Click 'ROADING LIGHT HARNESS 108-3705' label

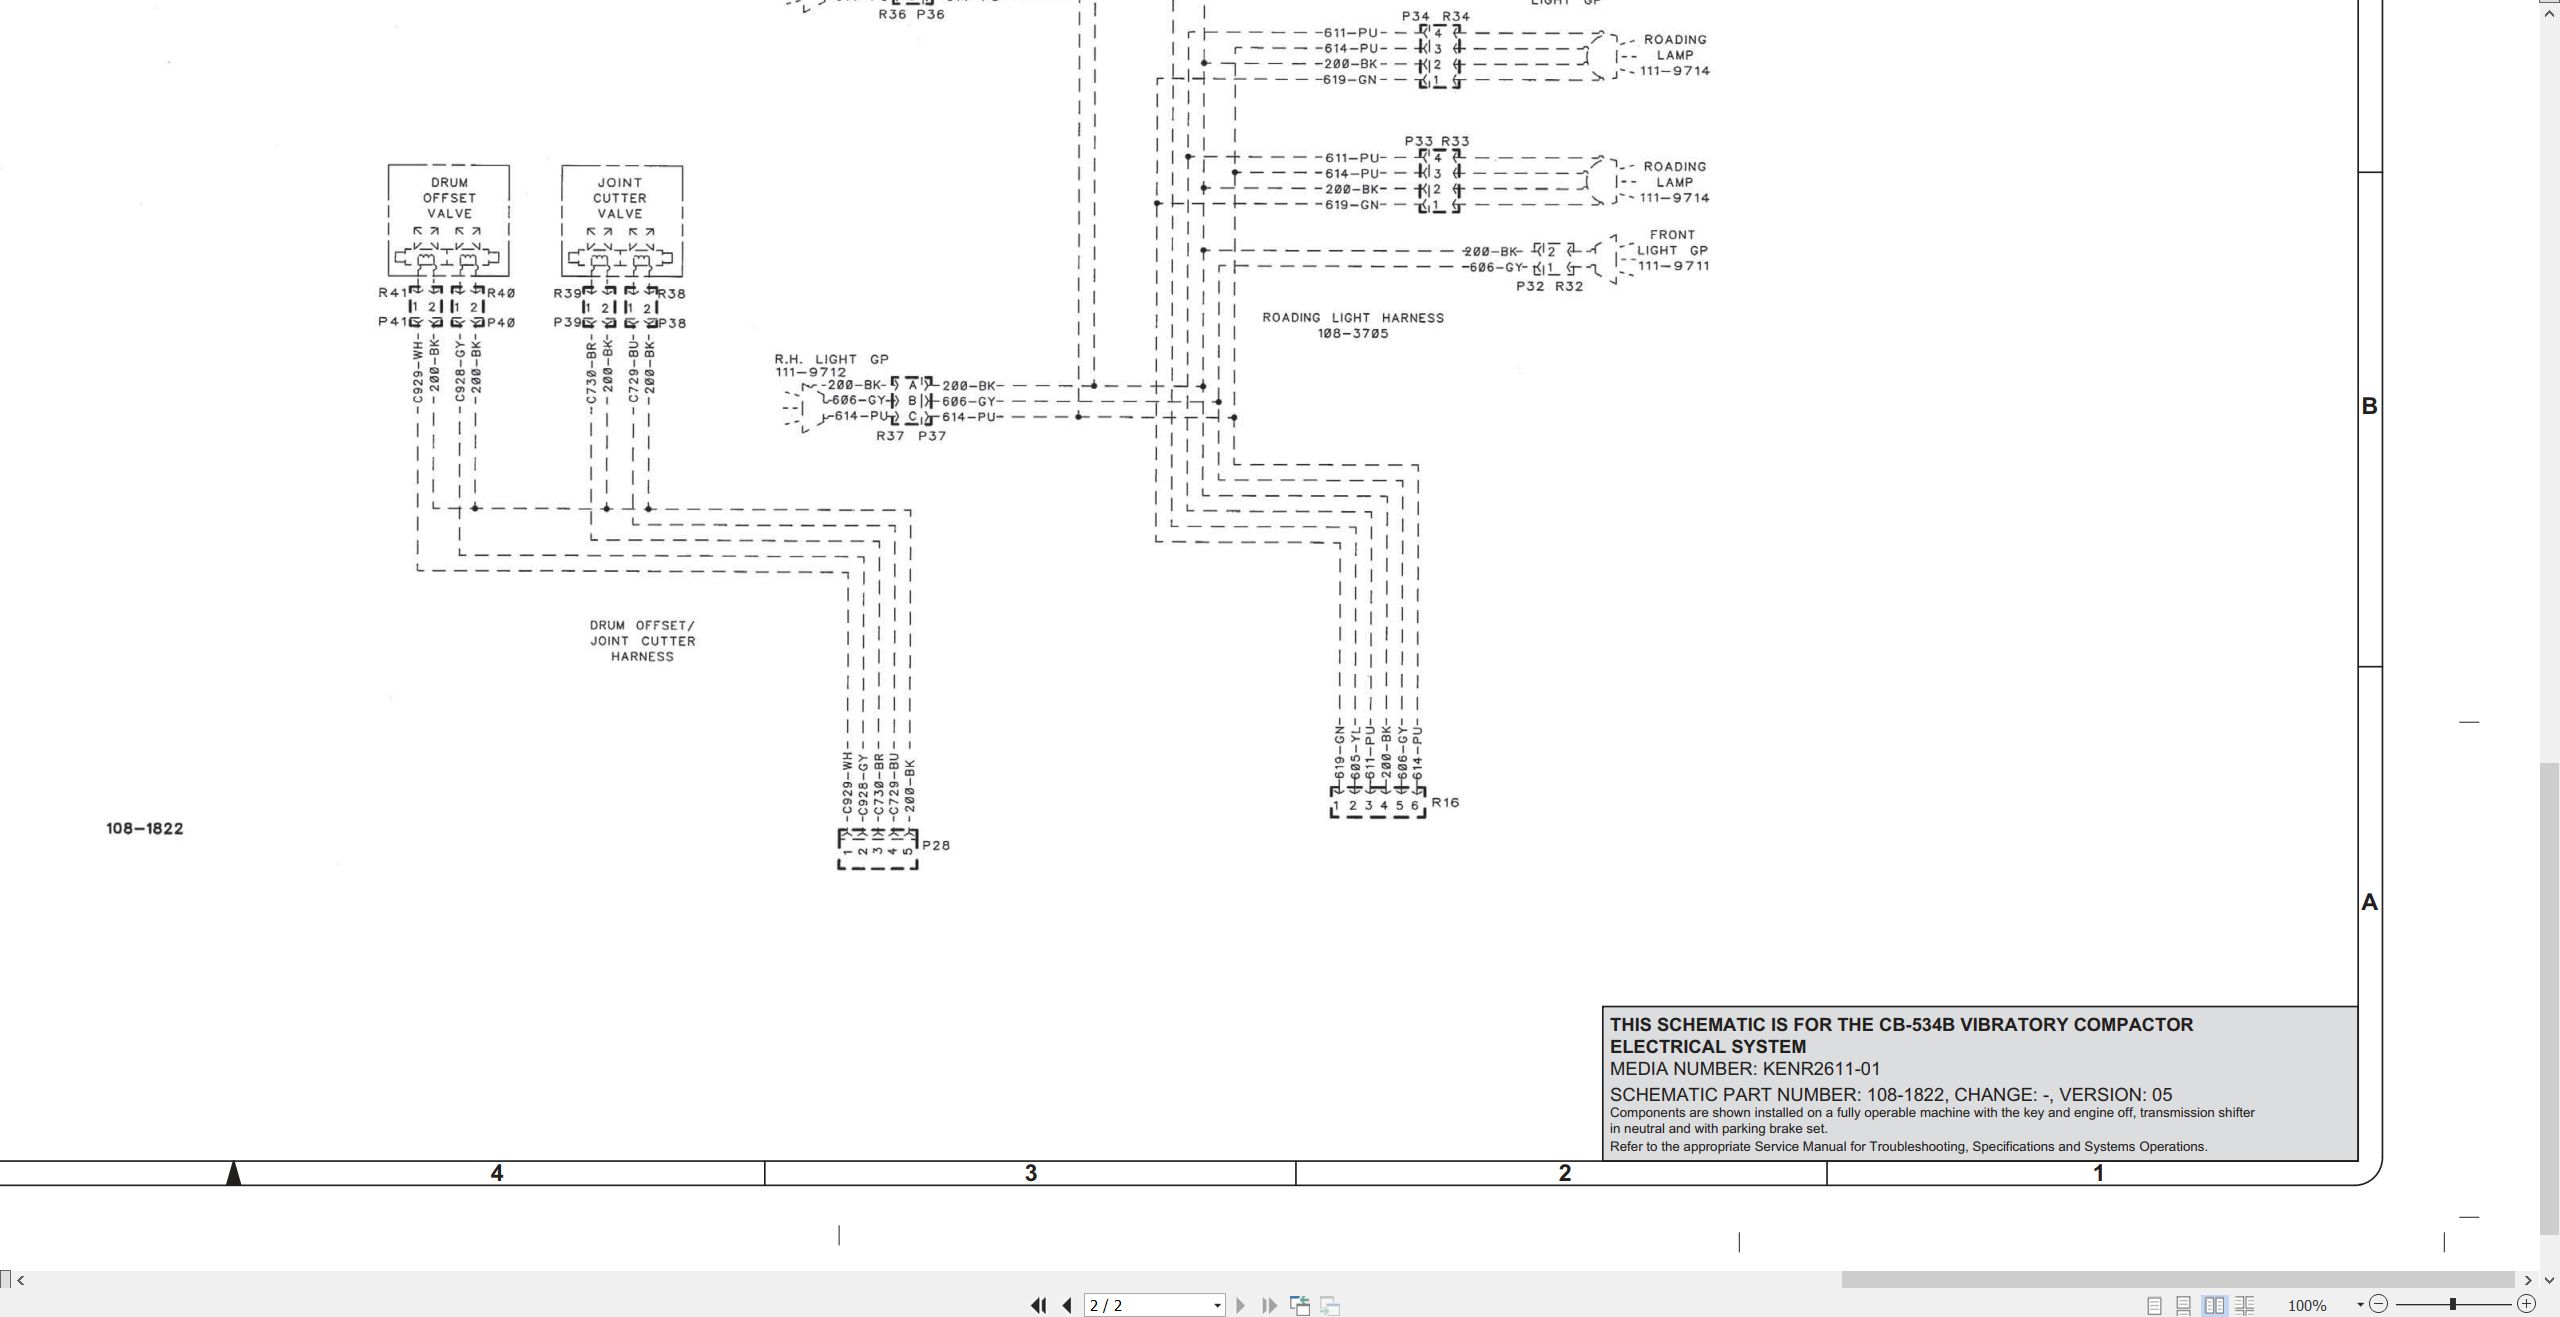tap(1353, 325)
